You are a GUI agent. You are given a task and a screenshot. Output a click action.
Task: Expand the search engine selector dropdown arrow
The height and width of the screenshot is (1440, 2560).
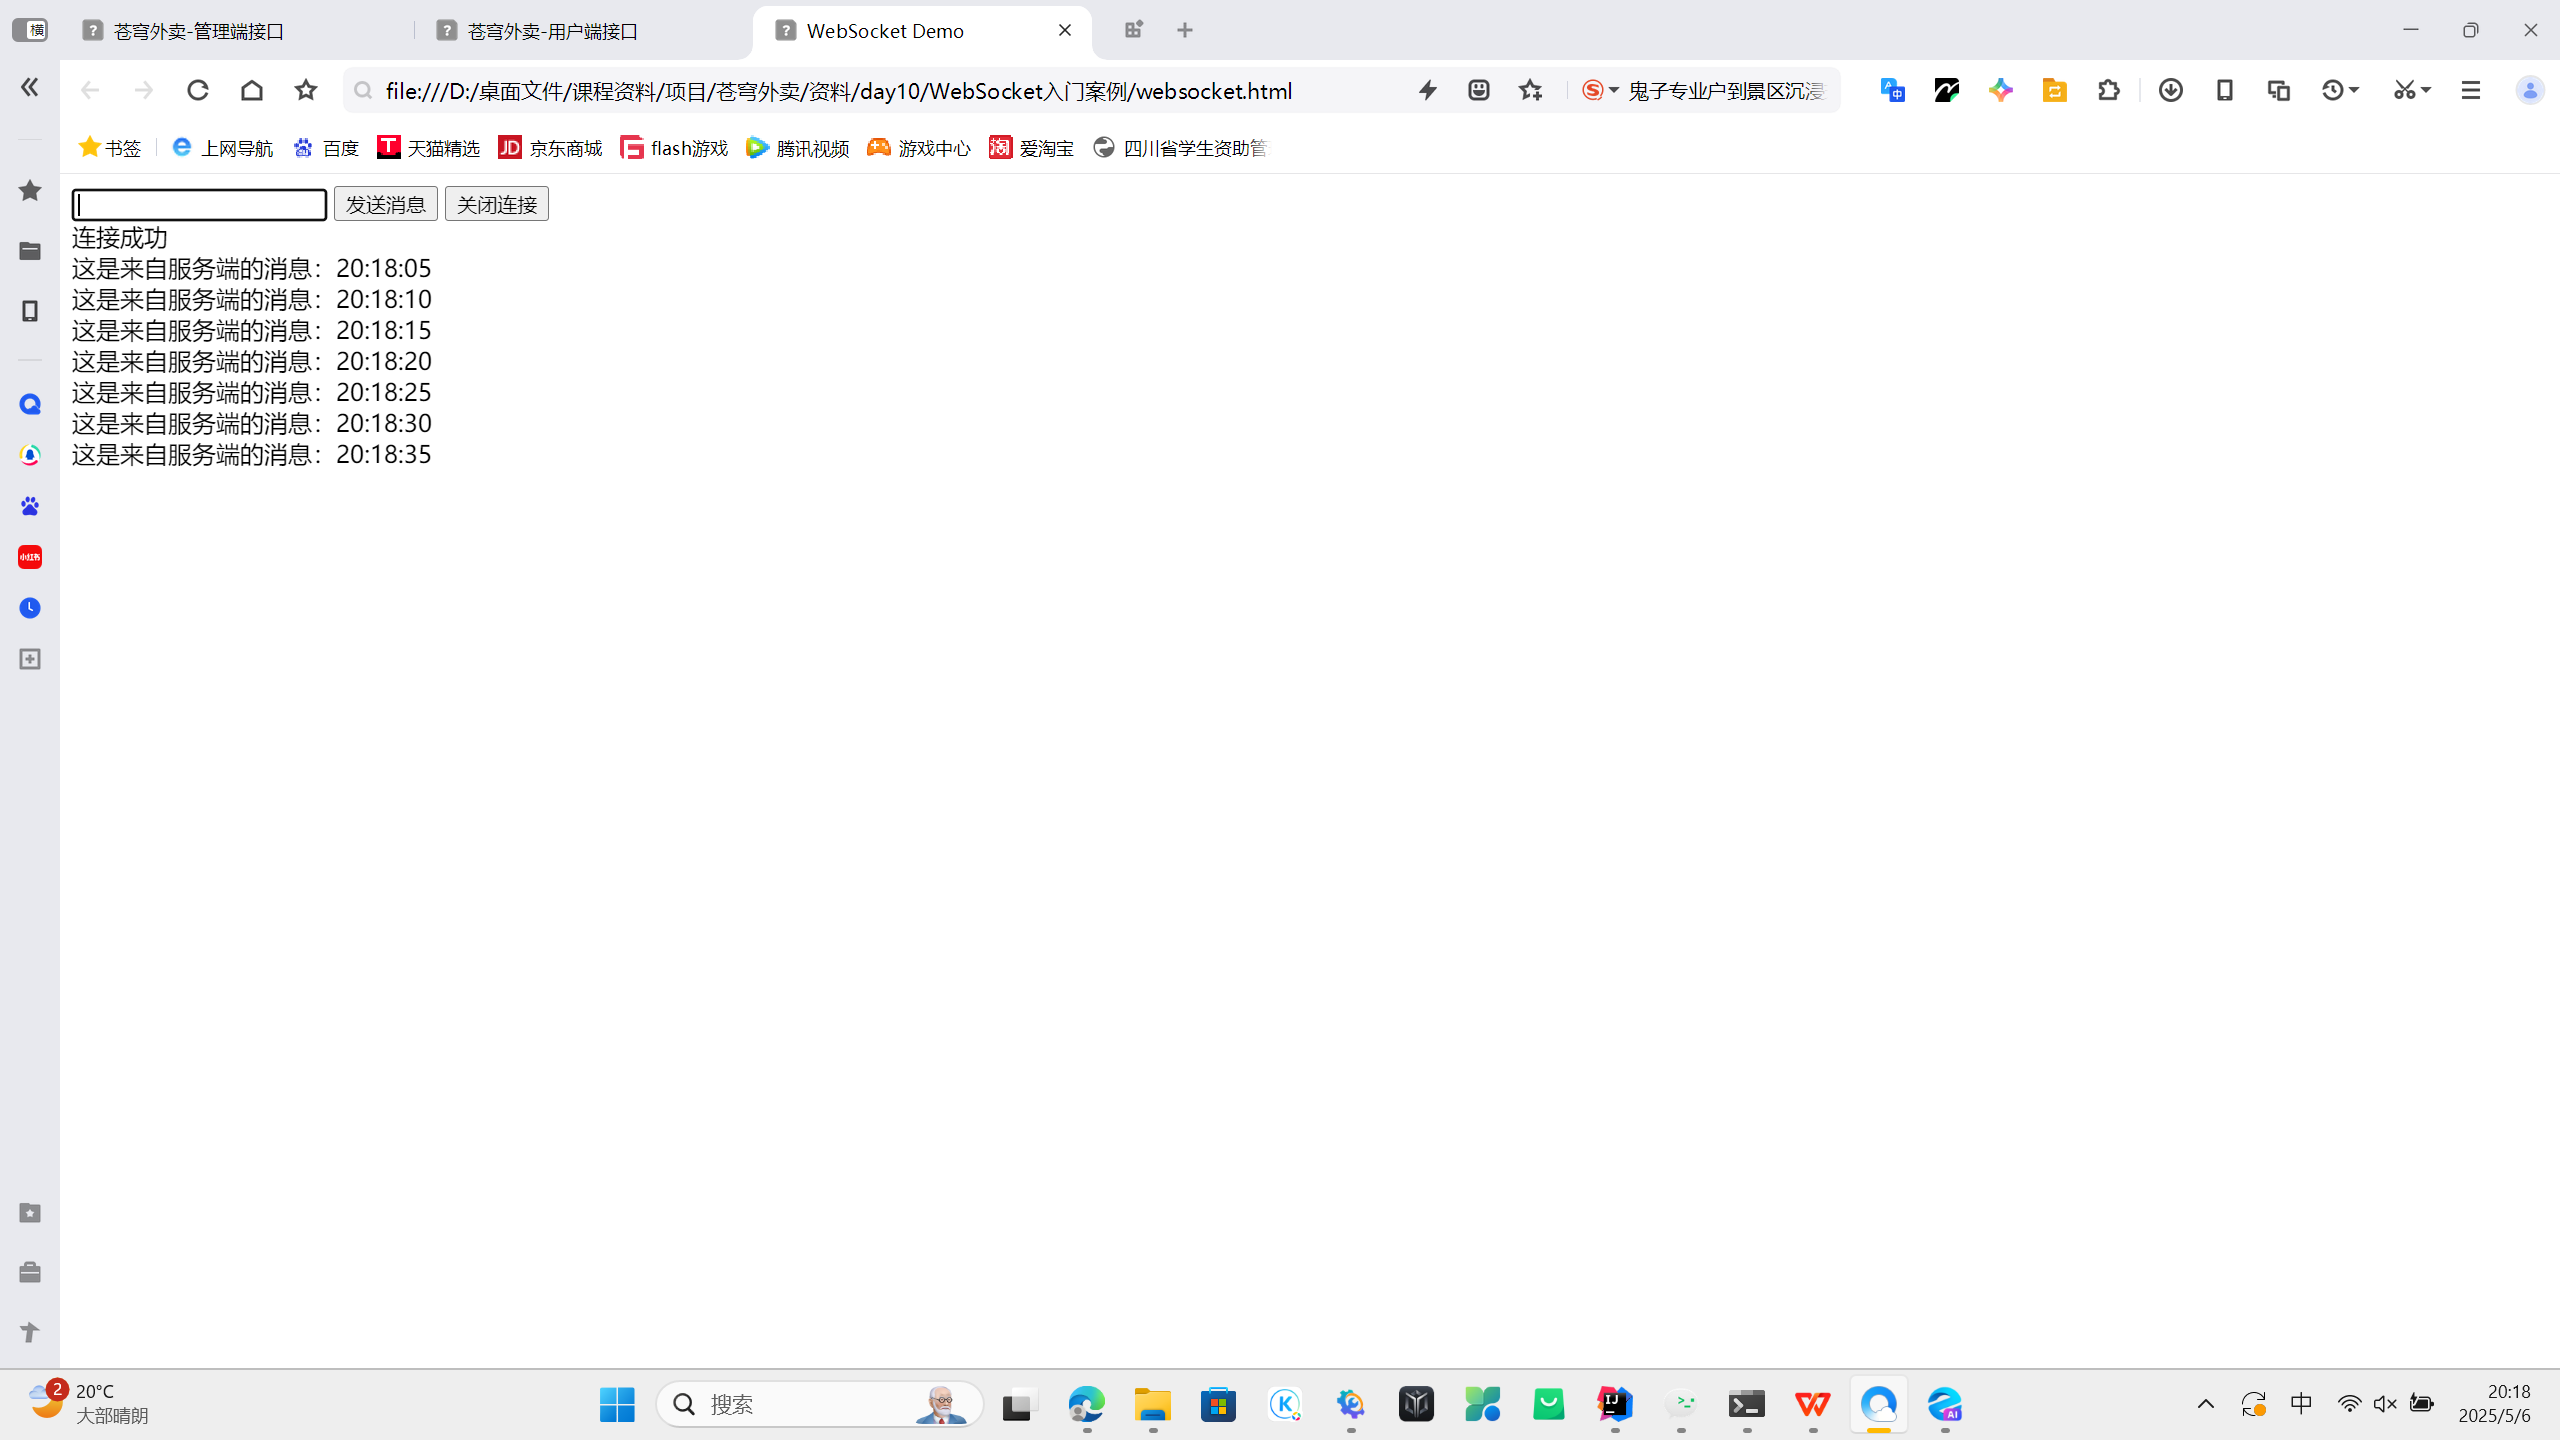(x=1614, y=91)
